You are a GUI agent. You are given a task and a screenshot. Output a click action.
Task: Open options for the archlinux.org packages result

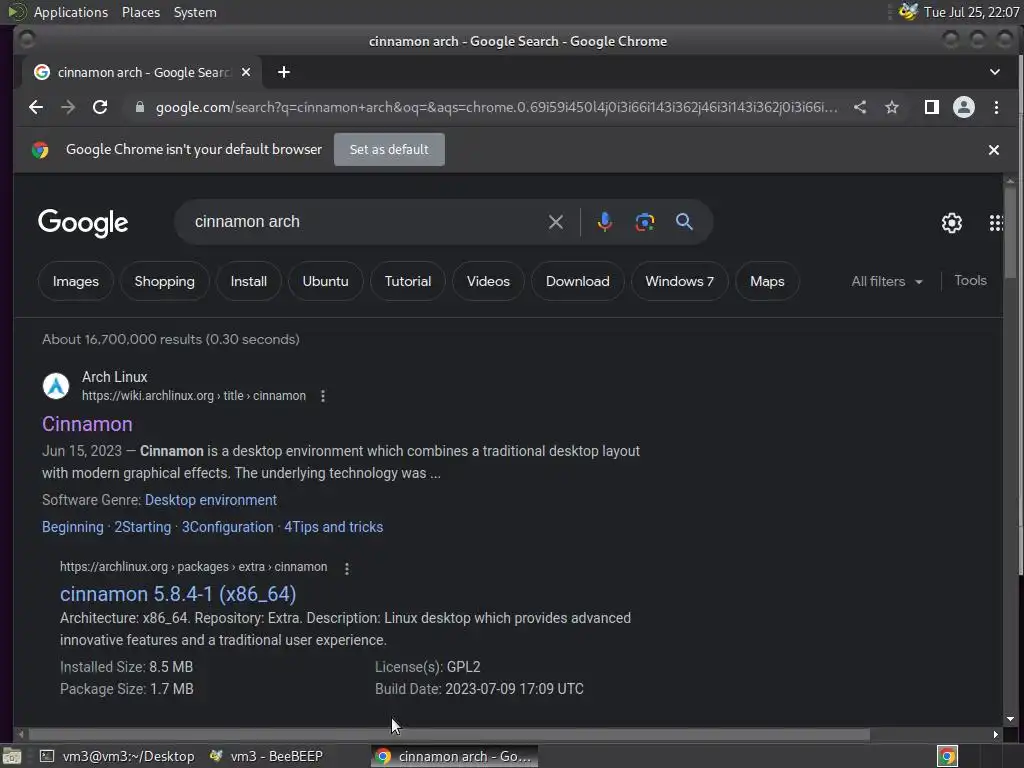click(x=347, y=568)
